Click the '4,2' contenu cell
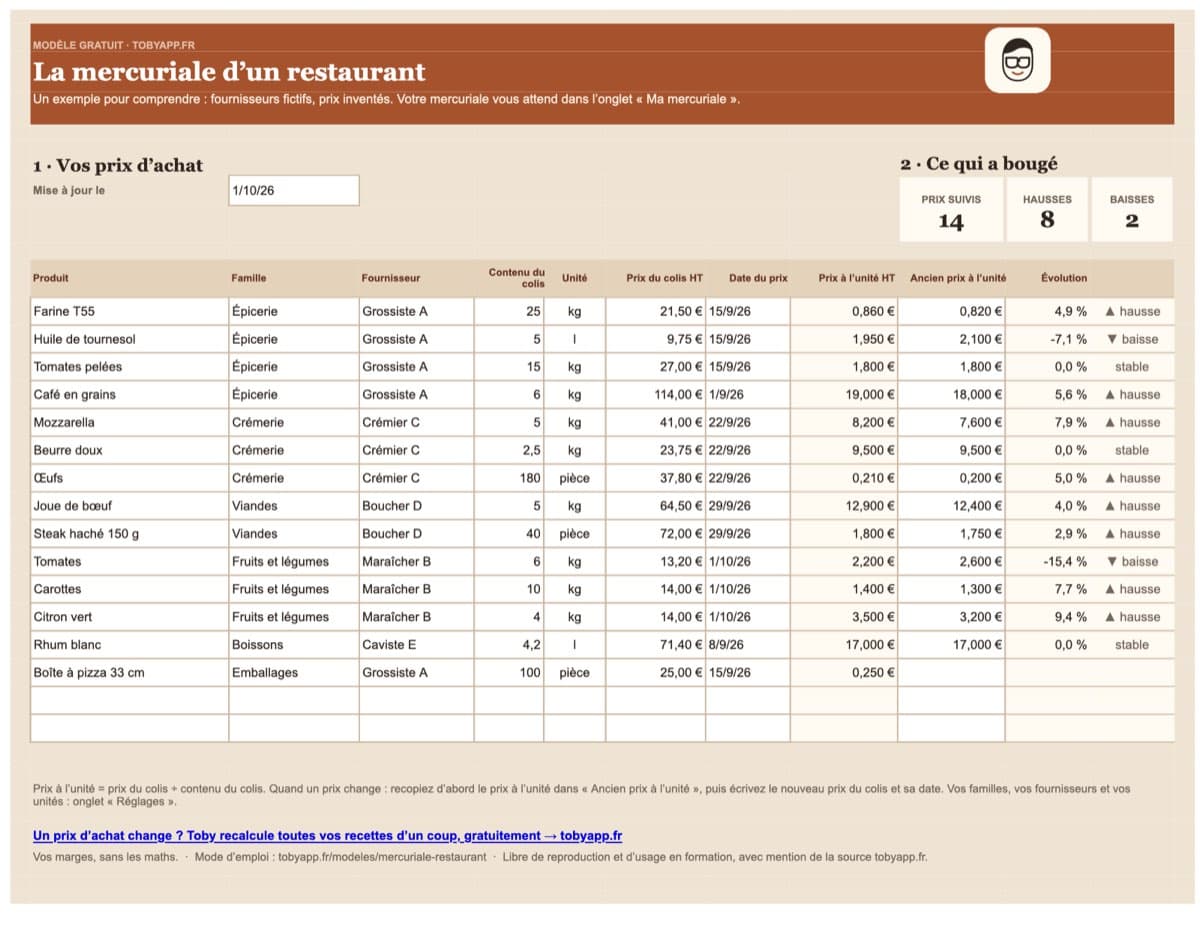Viewport: 1200px width, 931px height. 509,645
